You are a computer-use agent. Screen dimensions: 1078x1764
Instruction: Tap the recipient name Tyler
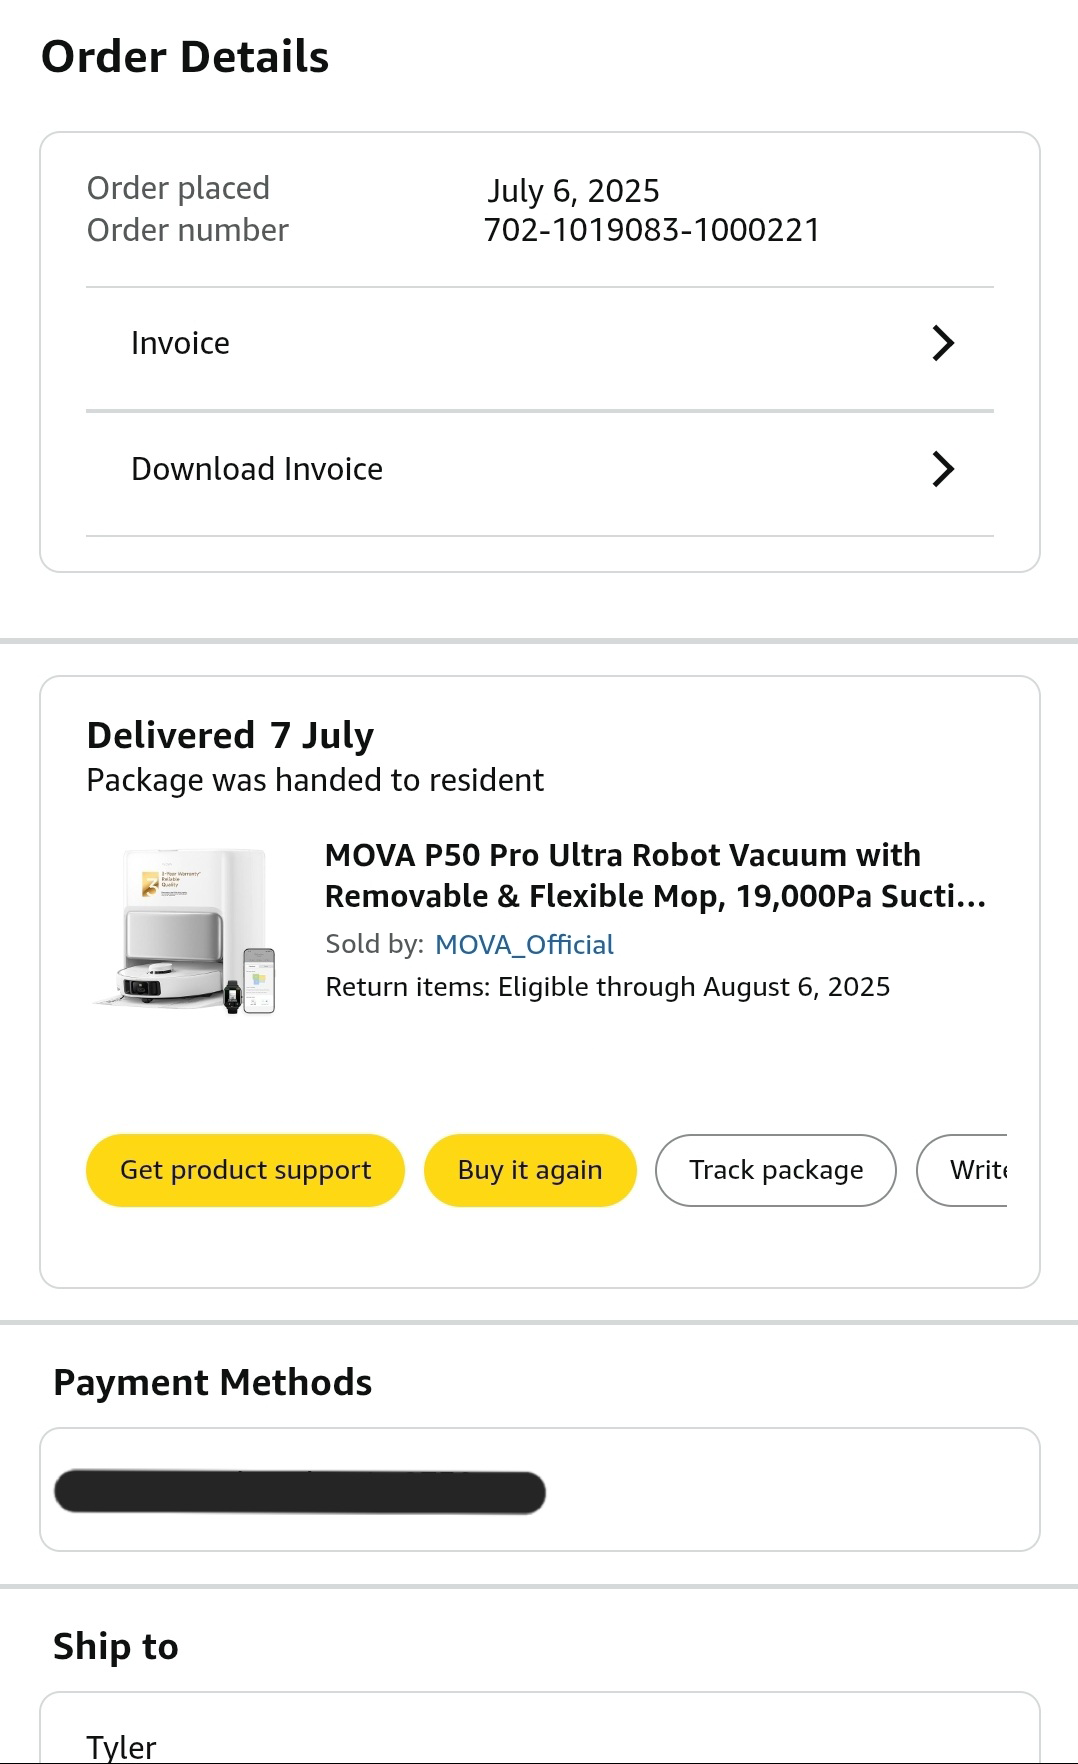tap(121, 1746)
